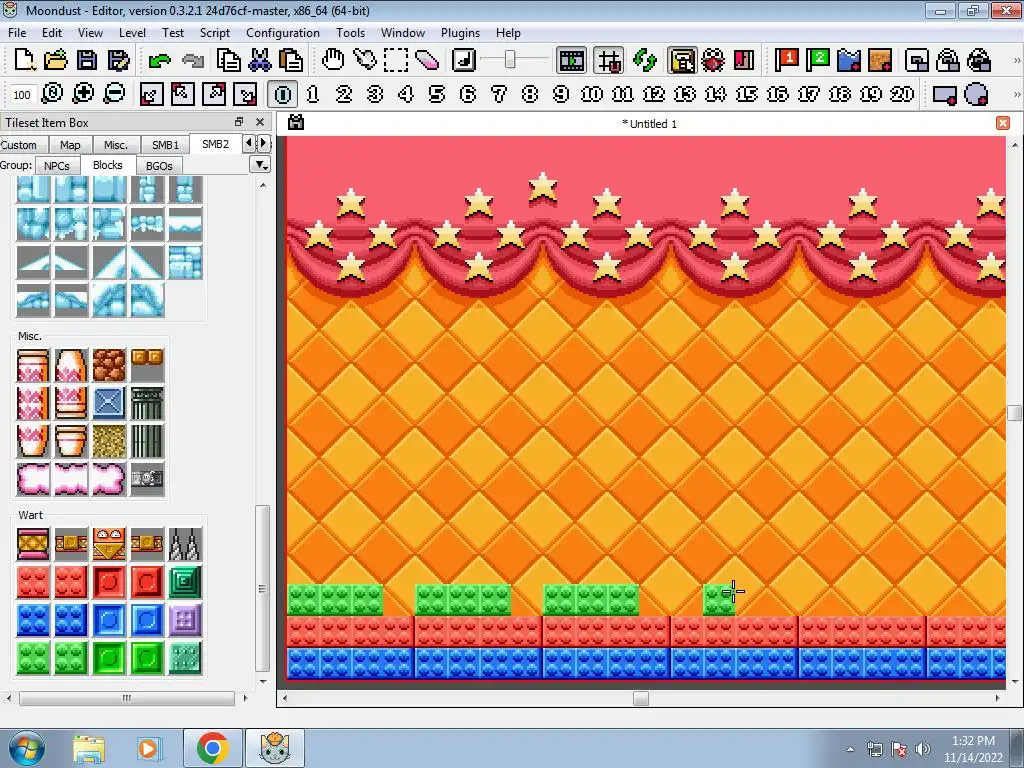Switch to section 20
Viewport: 1024px width, 768px height.
(x=902, y=94)
